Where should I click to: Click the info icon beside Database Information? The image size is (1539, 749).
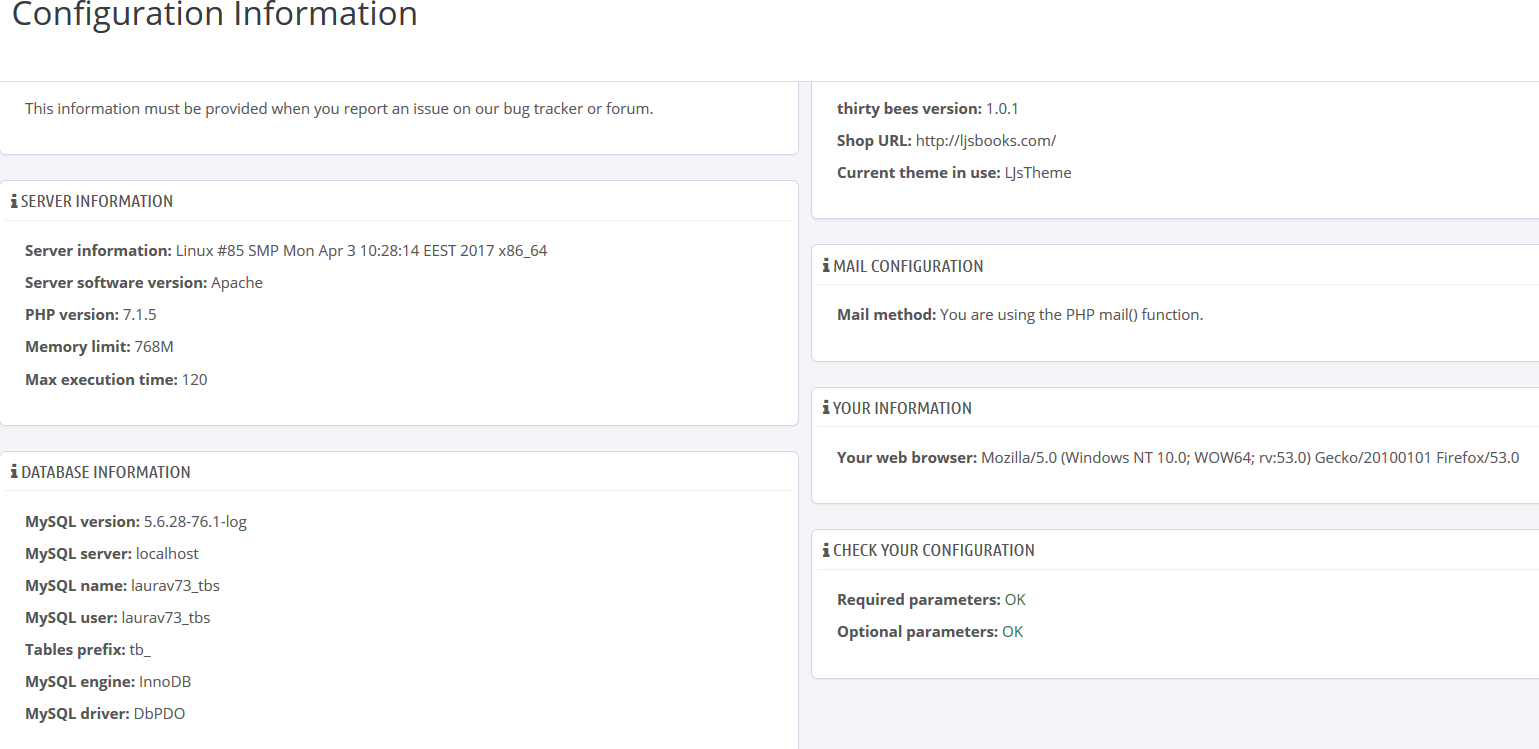(14, 472)
